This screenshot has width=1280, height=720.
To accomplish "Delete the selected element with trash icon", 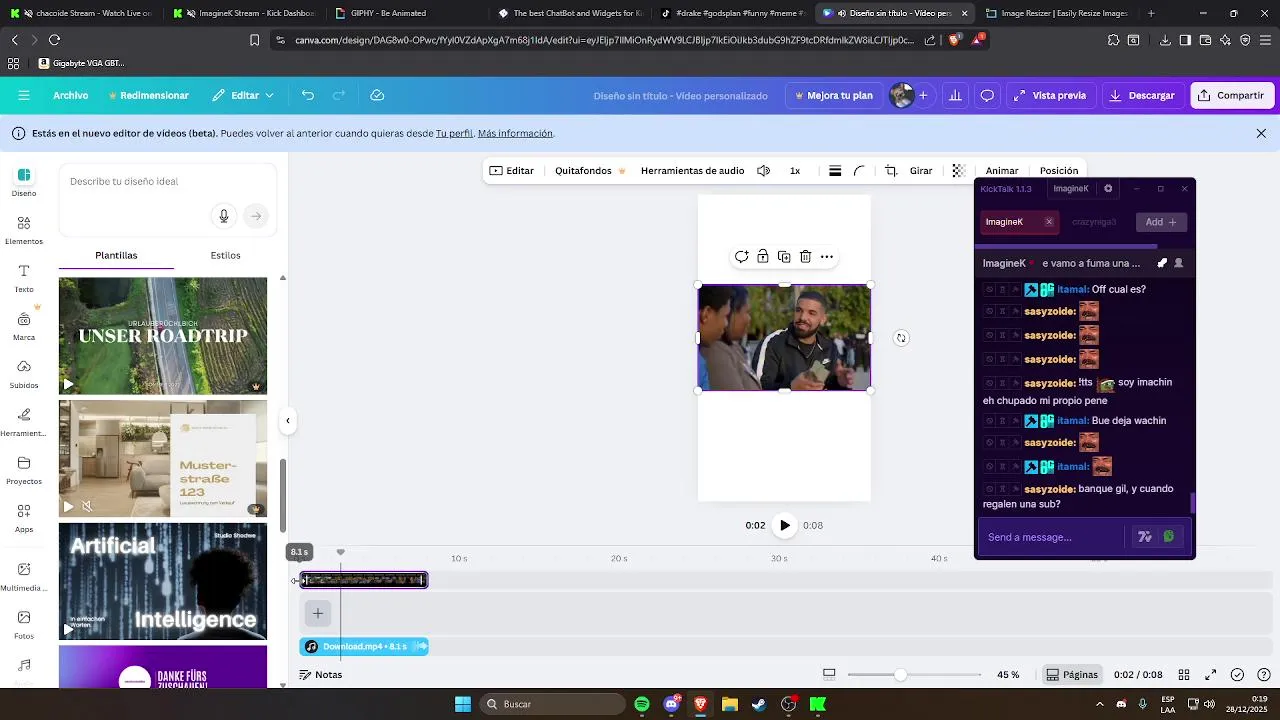I will coord(805,257).
